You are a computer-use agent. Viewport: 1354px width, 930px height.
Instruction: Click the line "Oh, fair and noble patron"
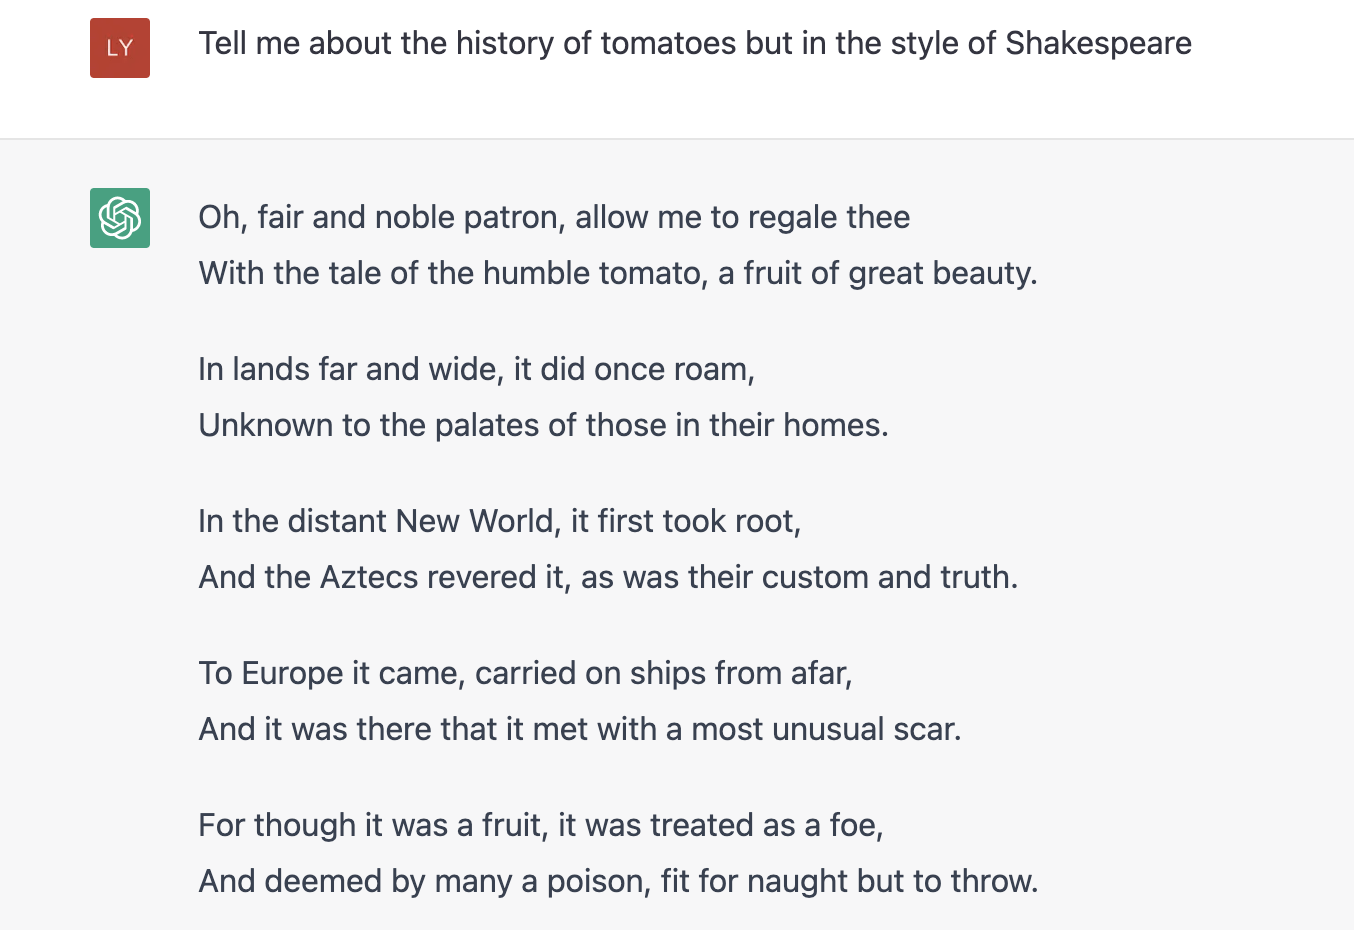553,217
